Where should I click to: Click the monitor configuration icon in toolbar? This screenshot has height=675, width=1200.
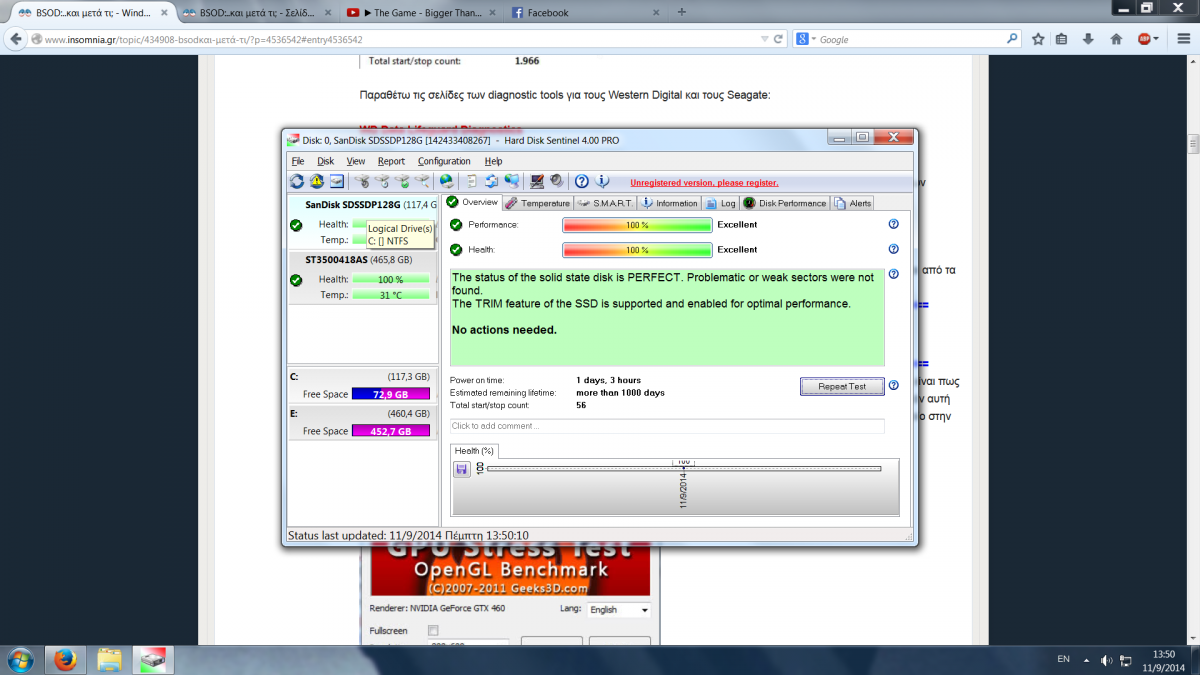(537, 181)
